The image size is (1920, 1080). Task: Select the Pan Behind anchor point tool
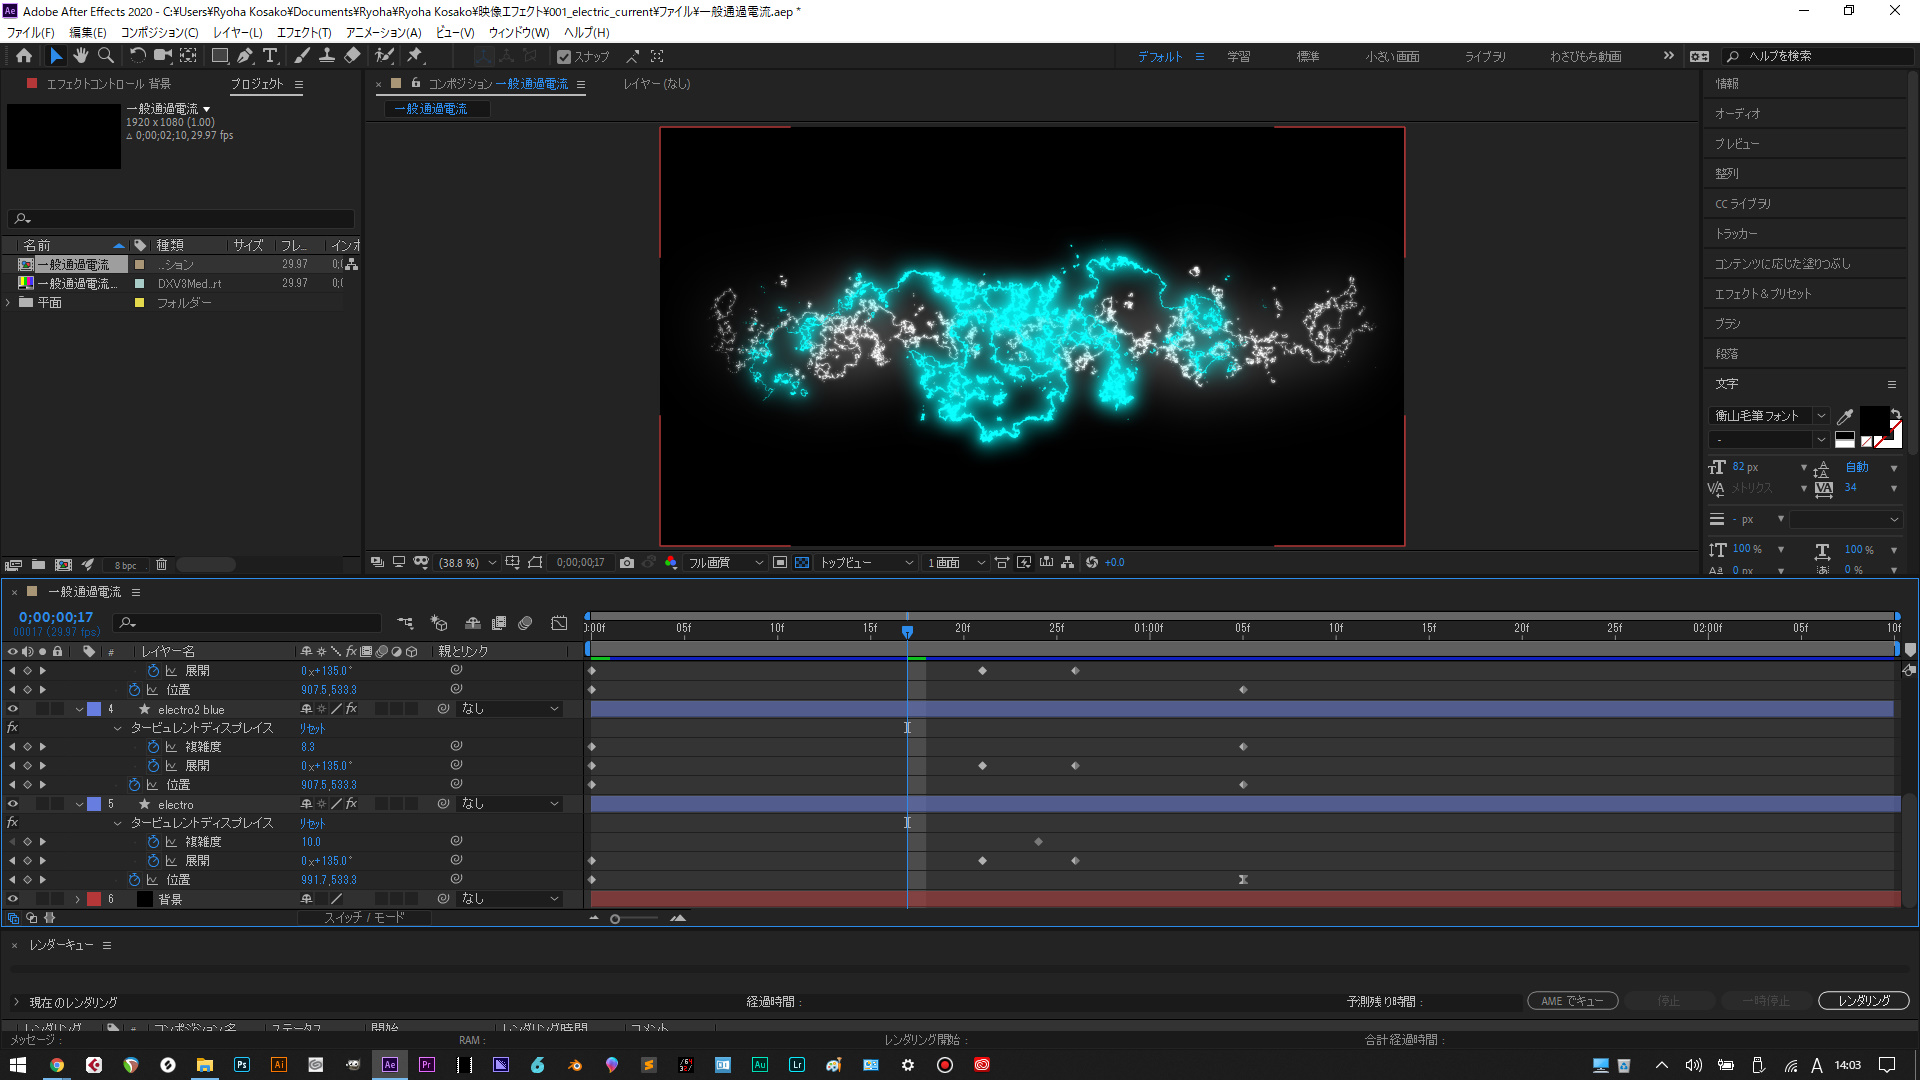[x=188, y=56]
